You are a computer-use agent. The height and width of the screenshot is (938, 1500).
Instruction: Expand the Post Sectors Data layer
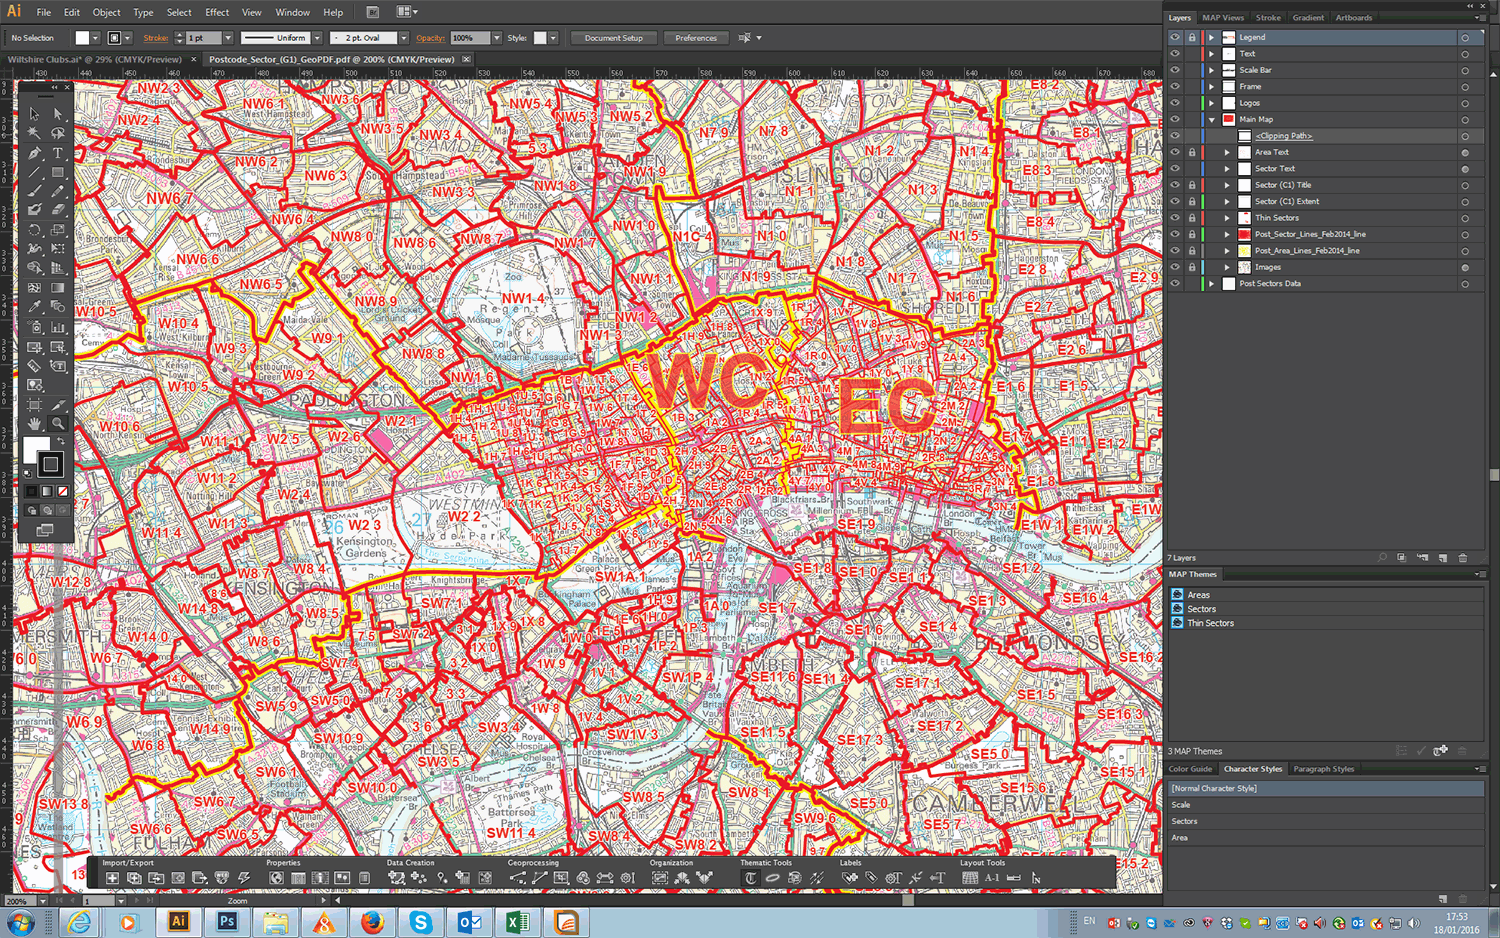pyautogui.click(x=1211, y=283)
